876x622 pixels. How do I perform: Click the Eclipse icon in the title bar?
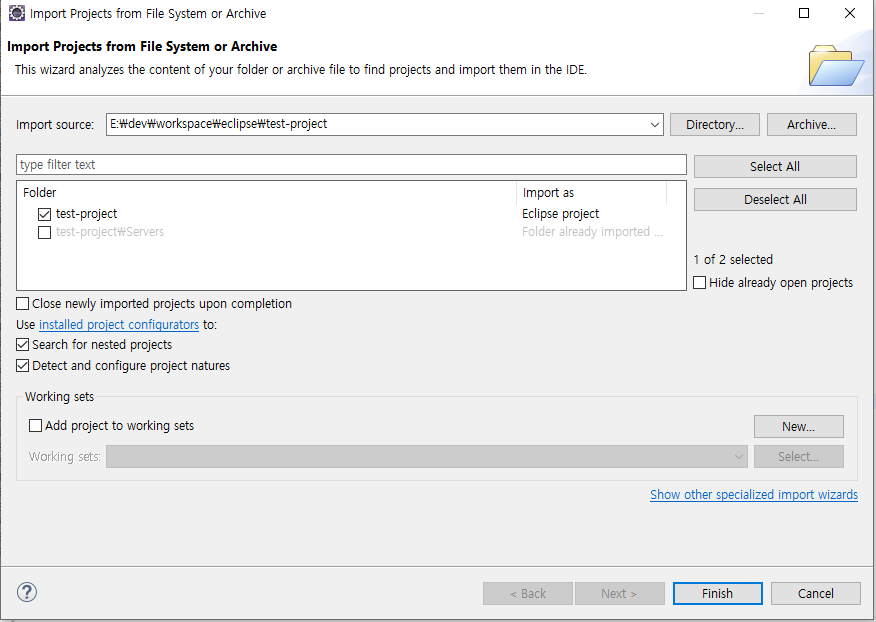pos(17,13)
